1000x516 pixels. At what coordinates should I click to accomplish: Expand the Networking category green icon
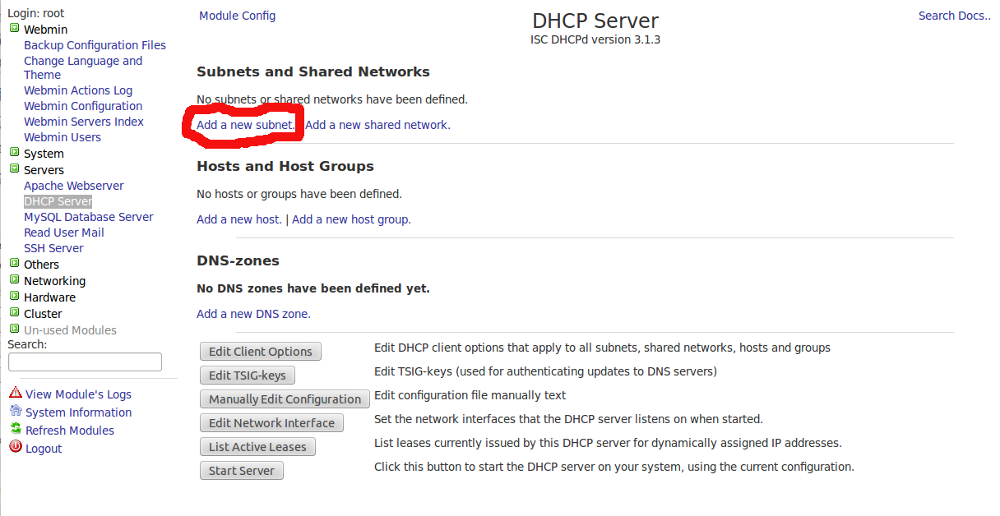point(14,280)
